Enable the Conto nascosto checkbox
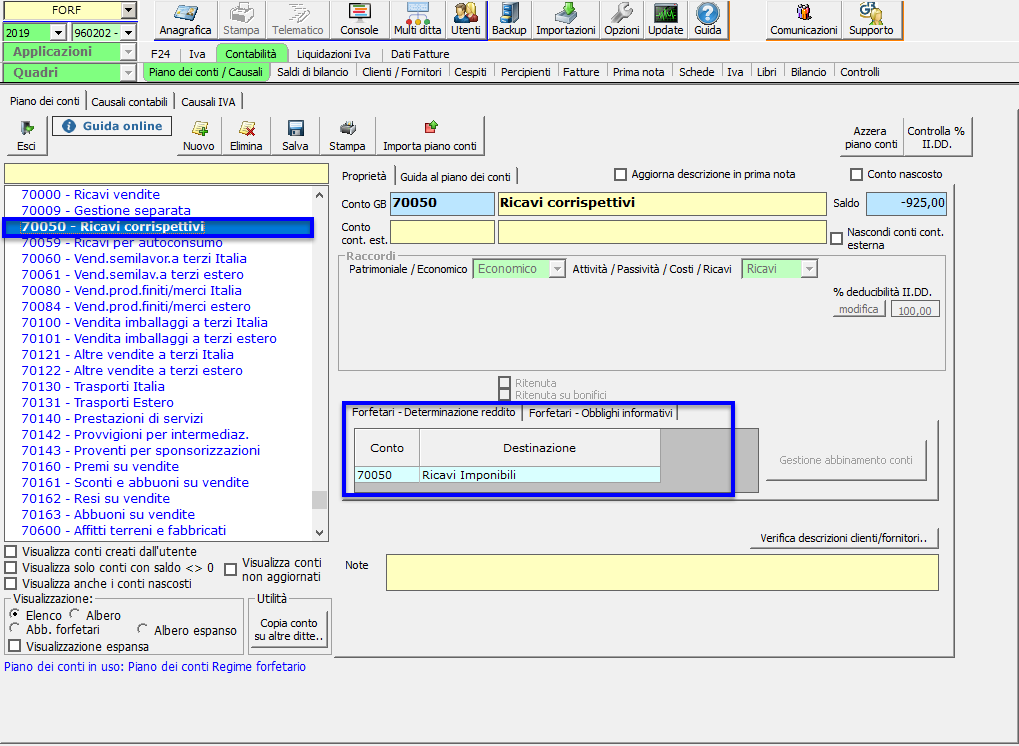Viewport: 1019px width, 746px height. click(x=856, y=174)
